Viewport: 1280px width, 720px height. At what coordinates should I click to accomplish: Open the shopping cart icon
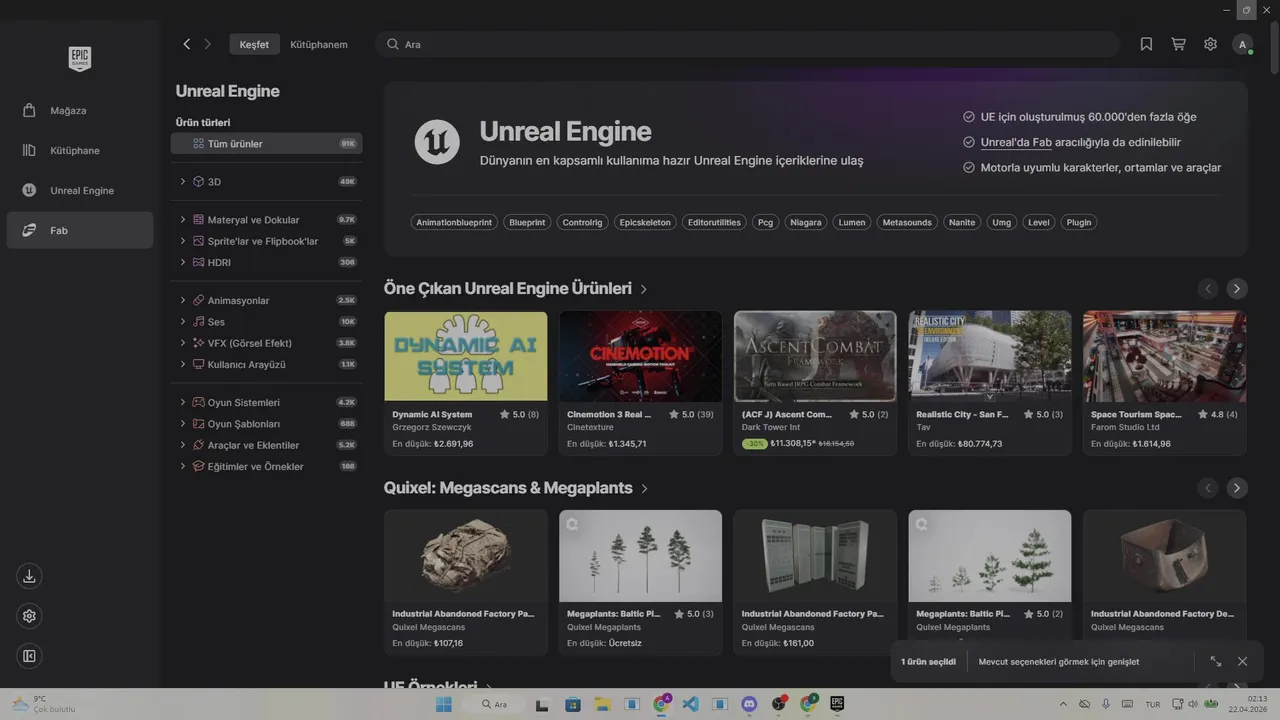point(1178,44)
